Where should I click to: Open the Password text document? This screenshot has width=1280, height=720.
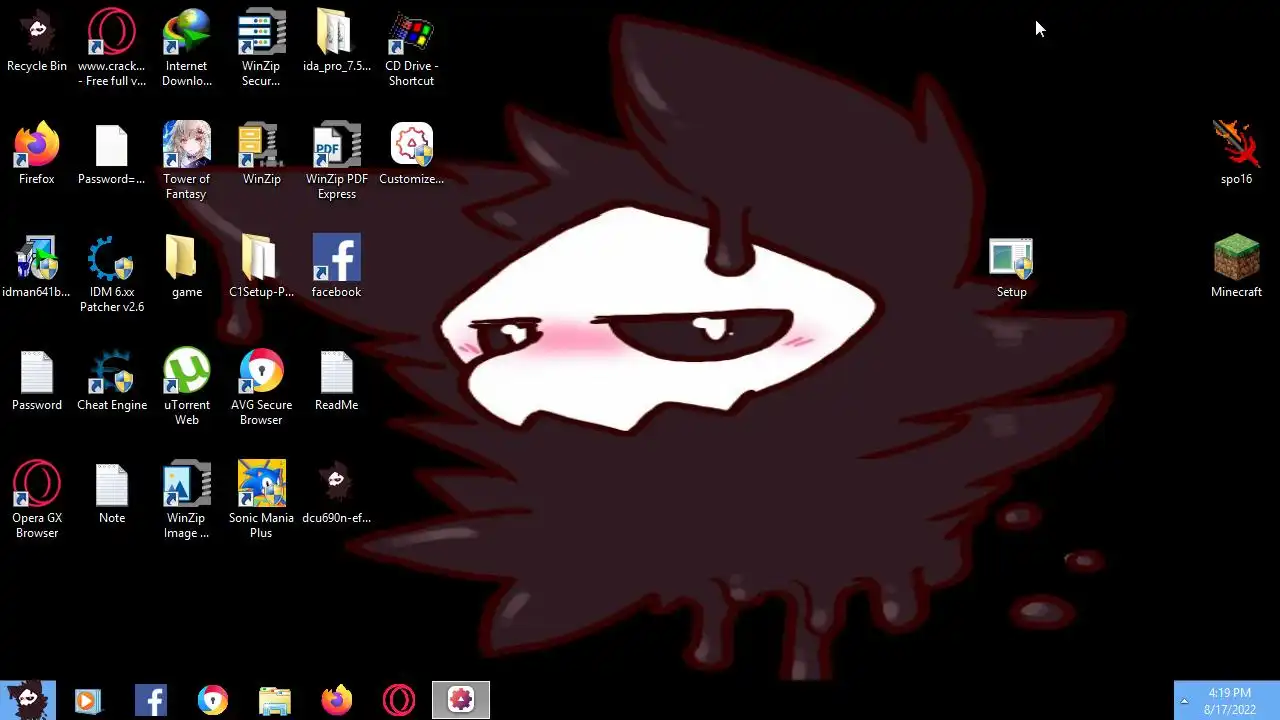point(37,380)
